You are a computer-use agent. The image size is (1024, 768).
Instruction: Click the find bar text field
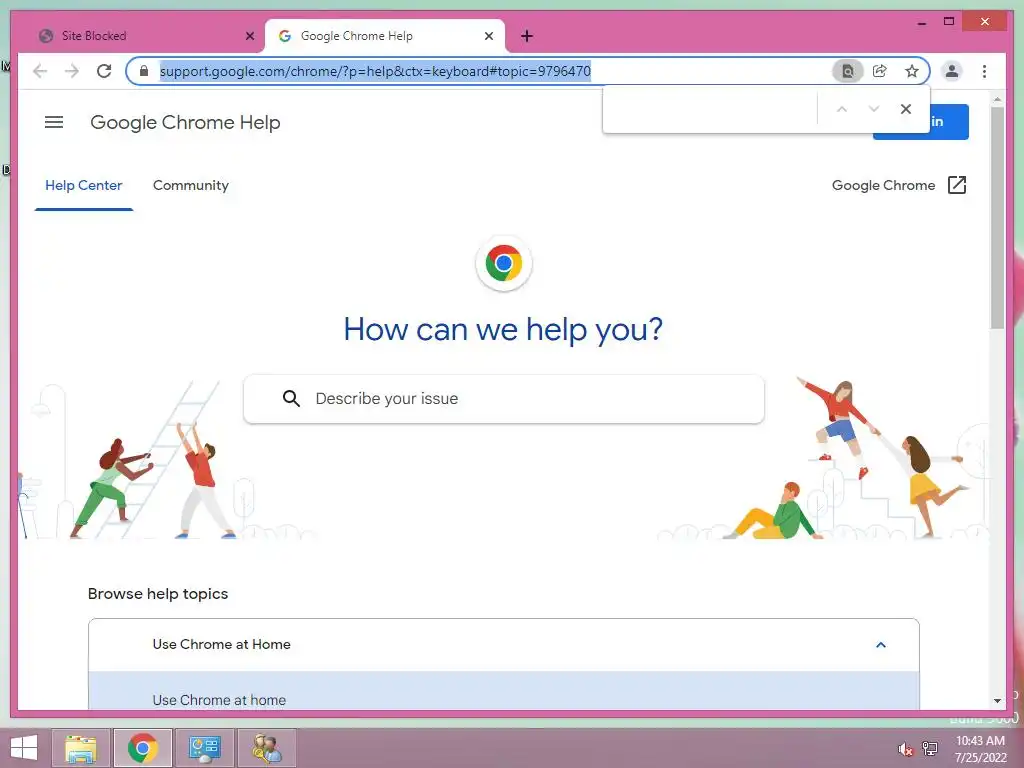point(711,109)
